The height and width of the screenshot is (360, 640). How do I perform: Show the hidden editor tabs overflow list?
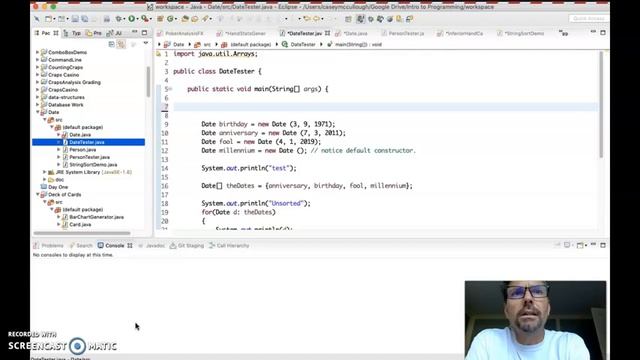tap(563, 33)
